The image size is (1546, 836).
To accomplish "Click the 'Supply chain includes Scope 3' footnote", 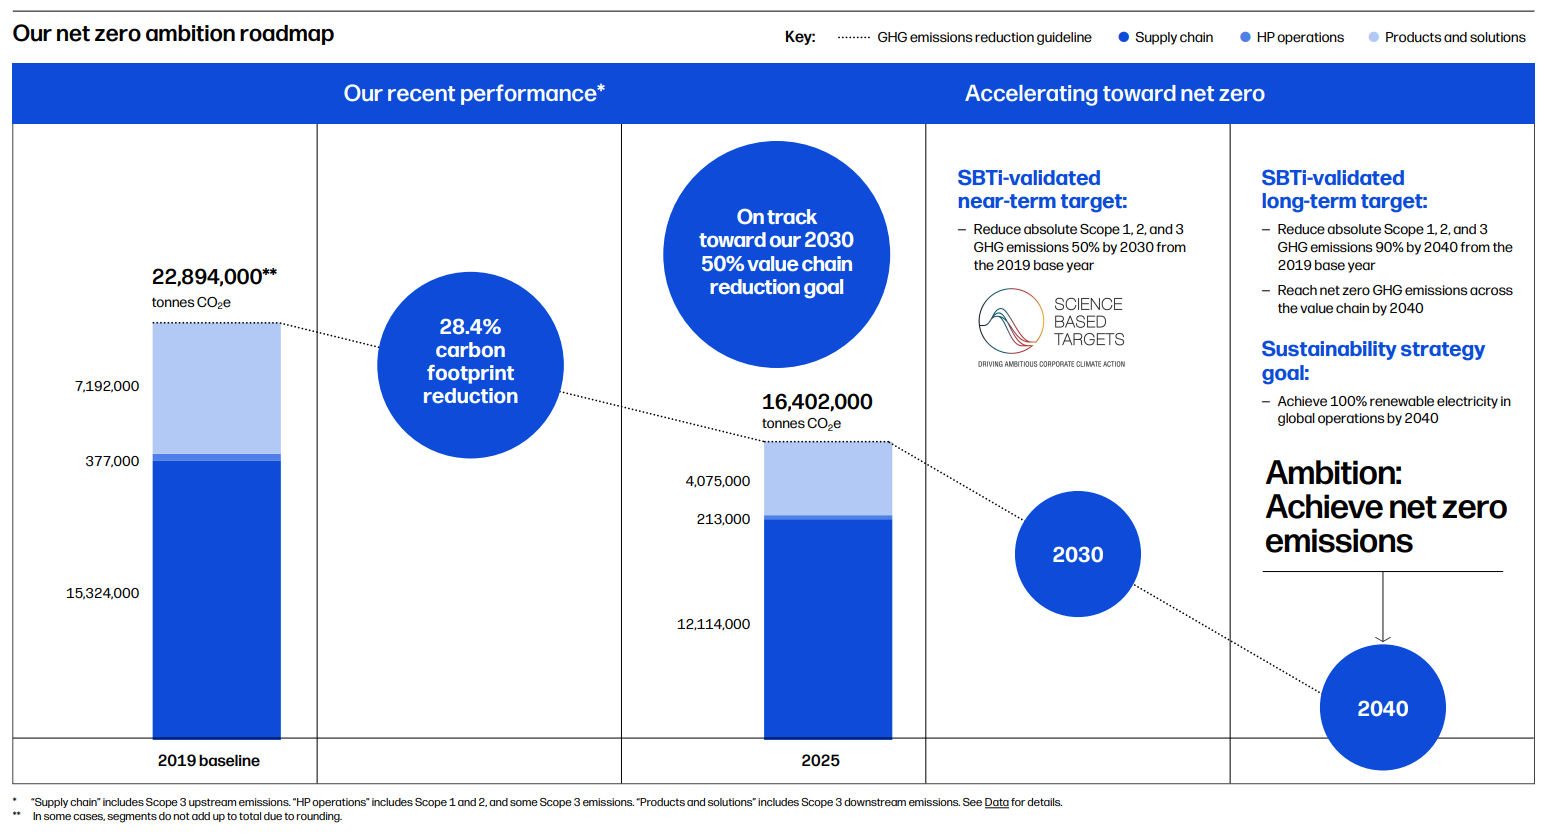I will (x=546, y=802).
